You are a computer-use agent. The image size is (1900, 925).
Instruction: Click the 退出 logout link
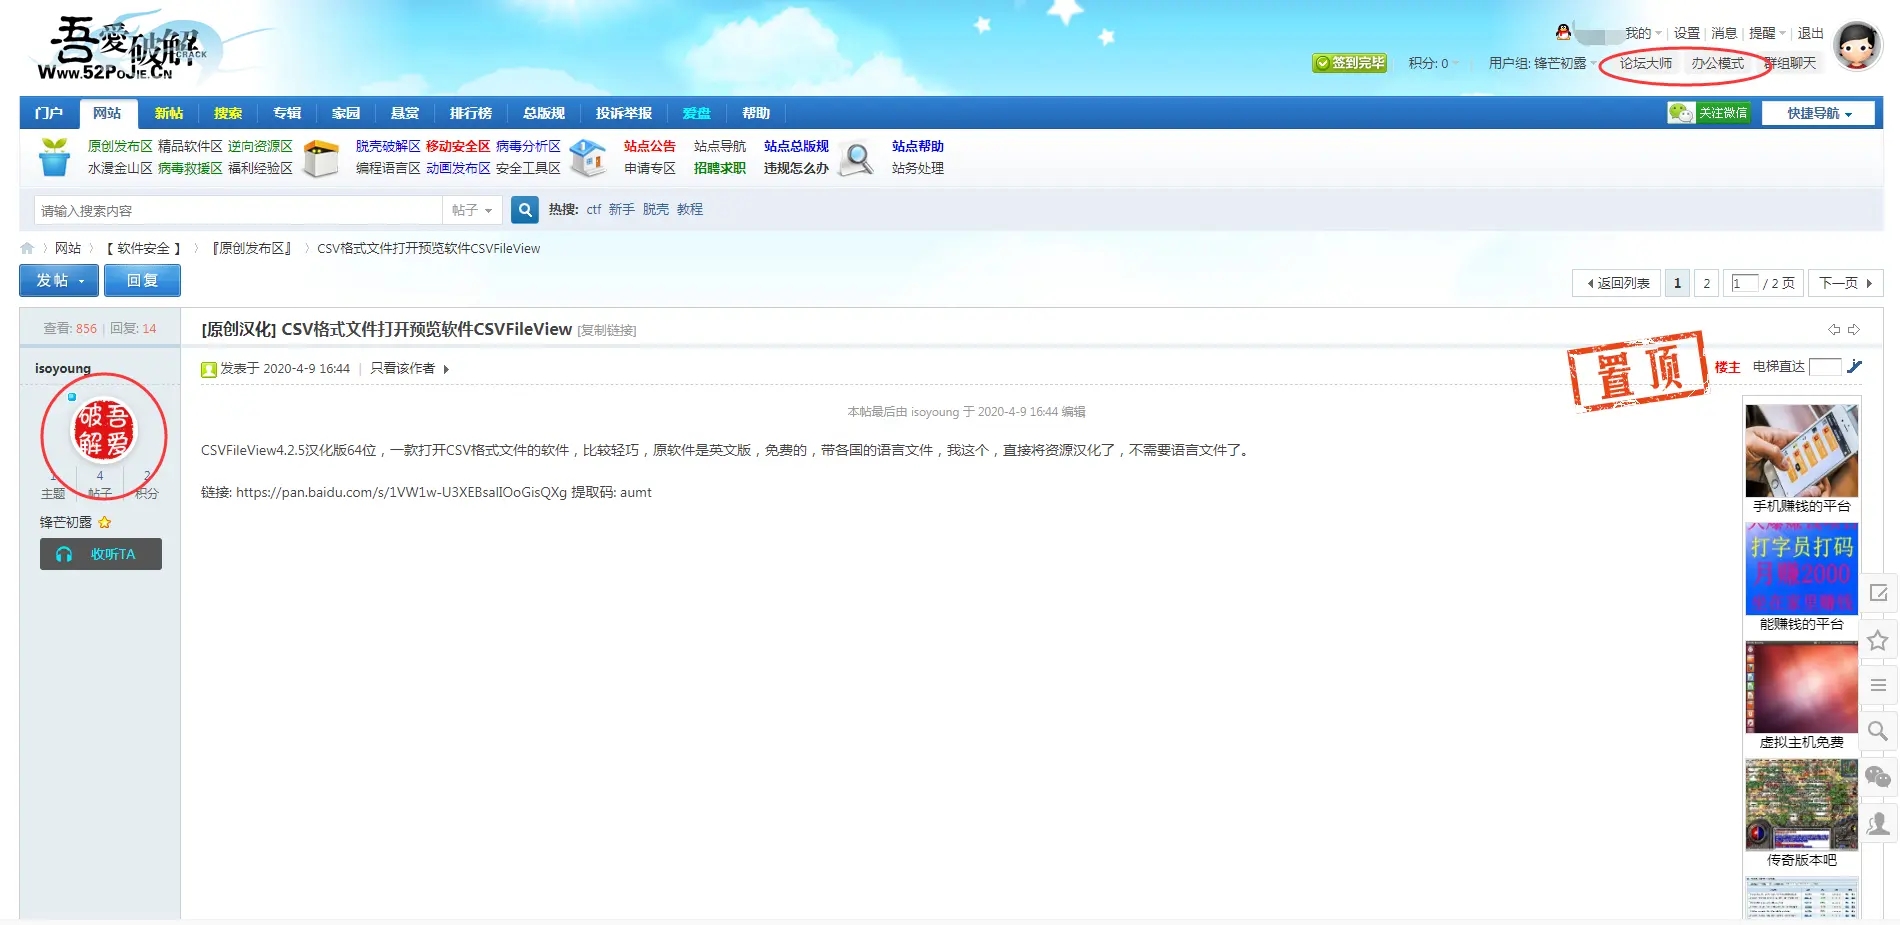tap(1810, 33)
